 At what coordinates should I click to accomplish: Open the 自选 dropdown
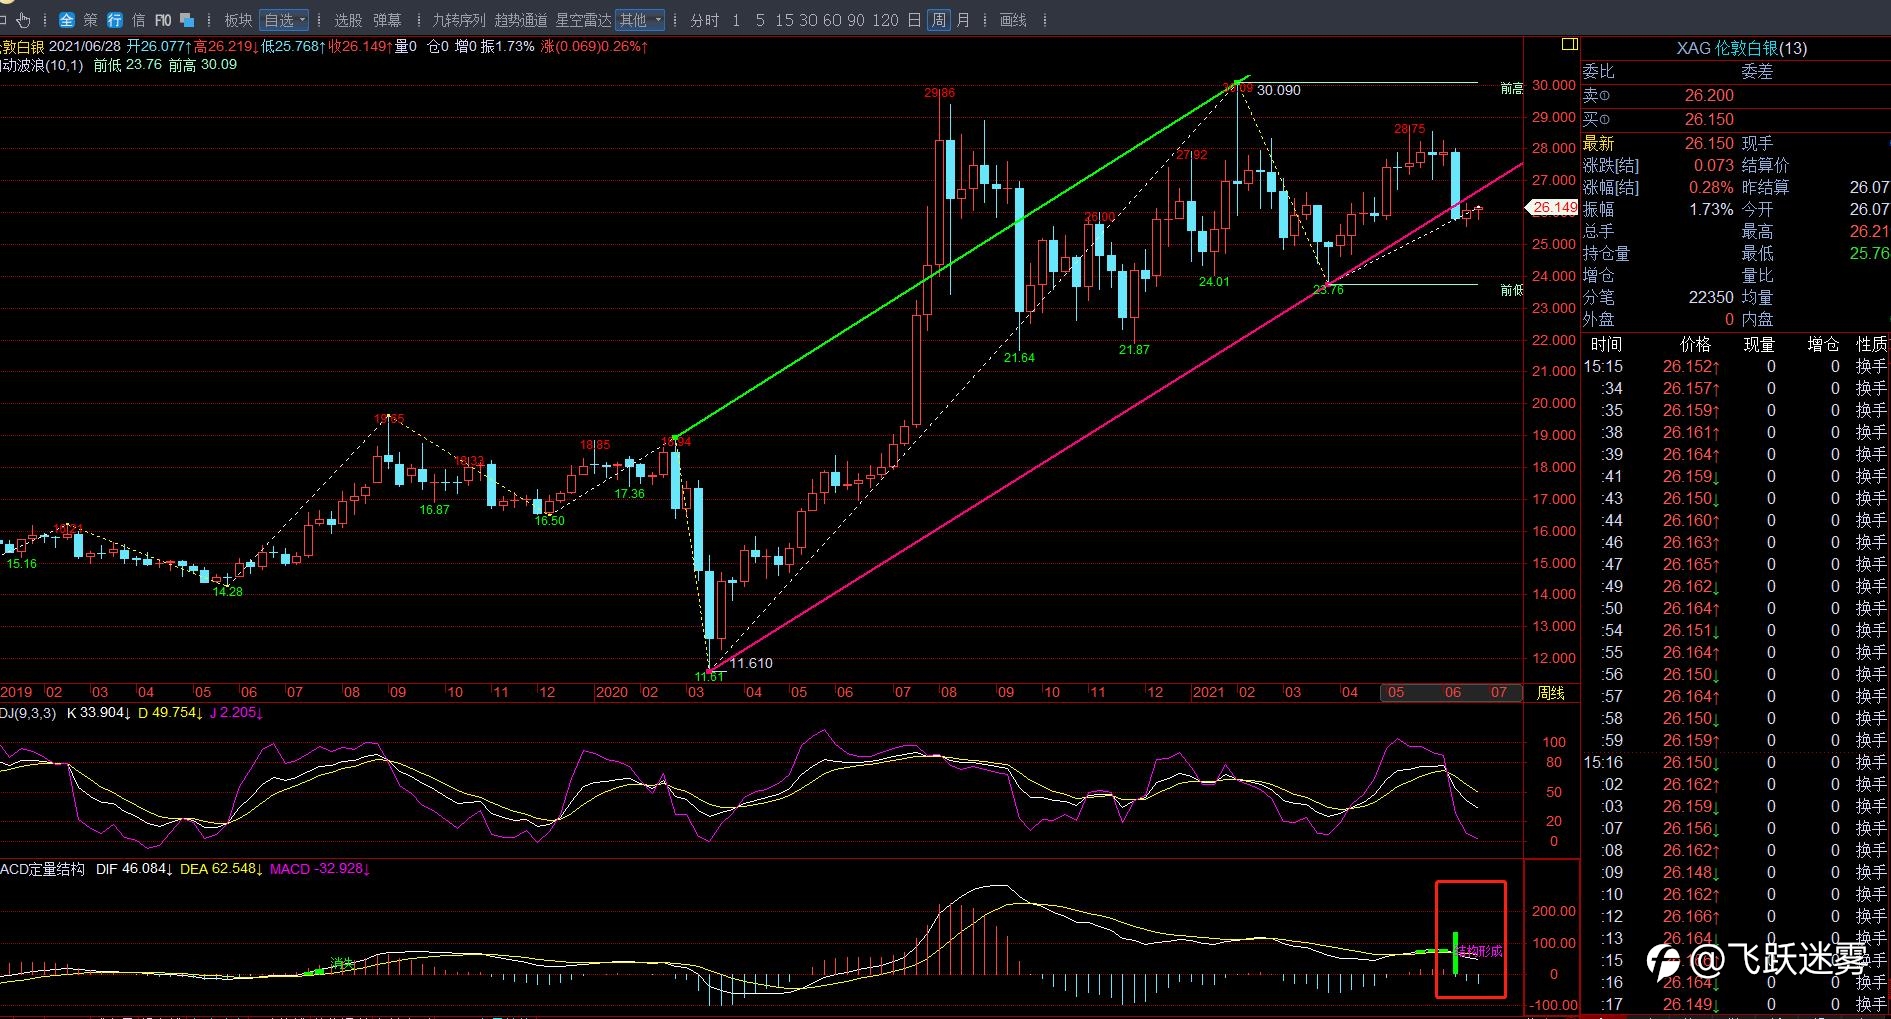tap(285, 20)
